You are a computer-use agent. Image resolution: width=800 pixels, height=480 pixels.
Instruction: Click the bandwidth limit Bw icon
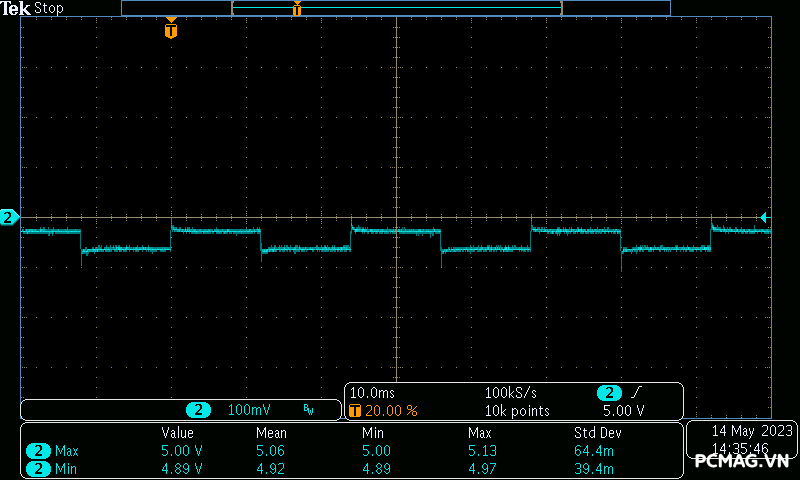tap(308, 410)
